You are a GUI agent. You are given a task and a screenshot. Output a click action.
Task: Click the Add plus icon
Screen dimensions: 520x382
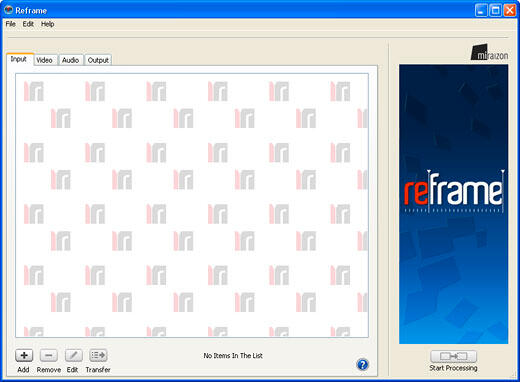(24, 355)
